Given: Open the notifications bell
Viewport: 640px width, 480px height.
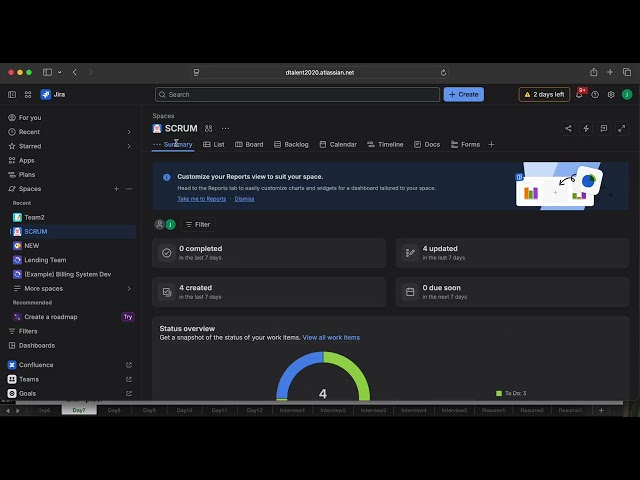Looking at the screenshot, I should coord(579,94).
